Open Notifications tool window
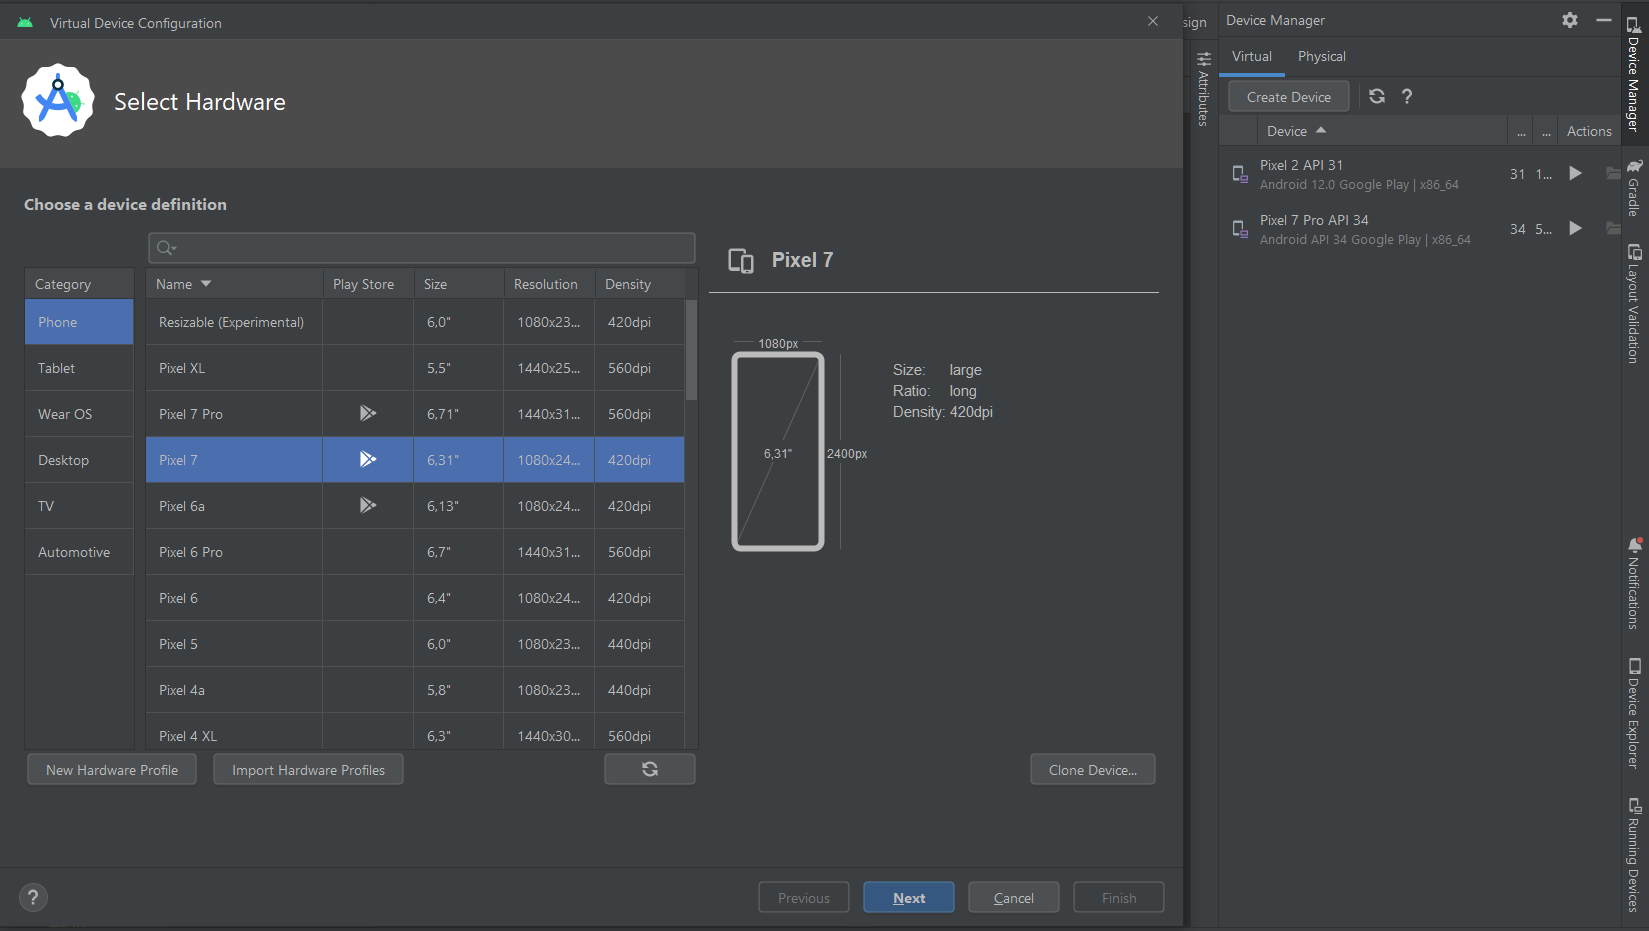The image size is (1649, 931). click(x=1634, y=584)
